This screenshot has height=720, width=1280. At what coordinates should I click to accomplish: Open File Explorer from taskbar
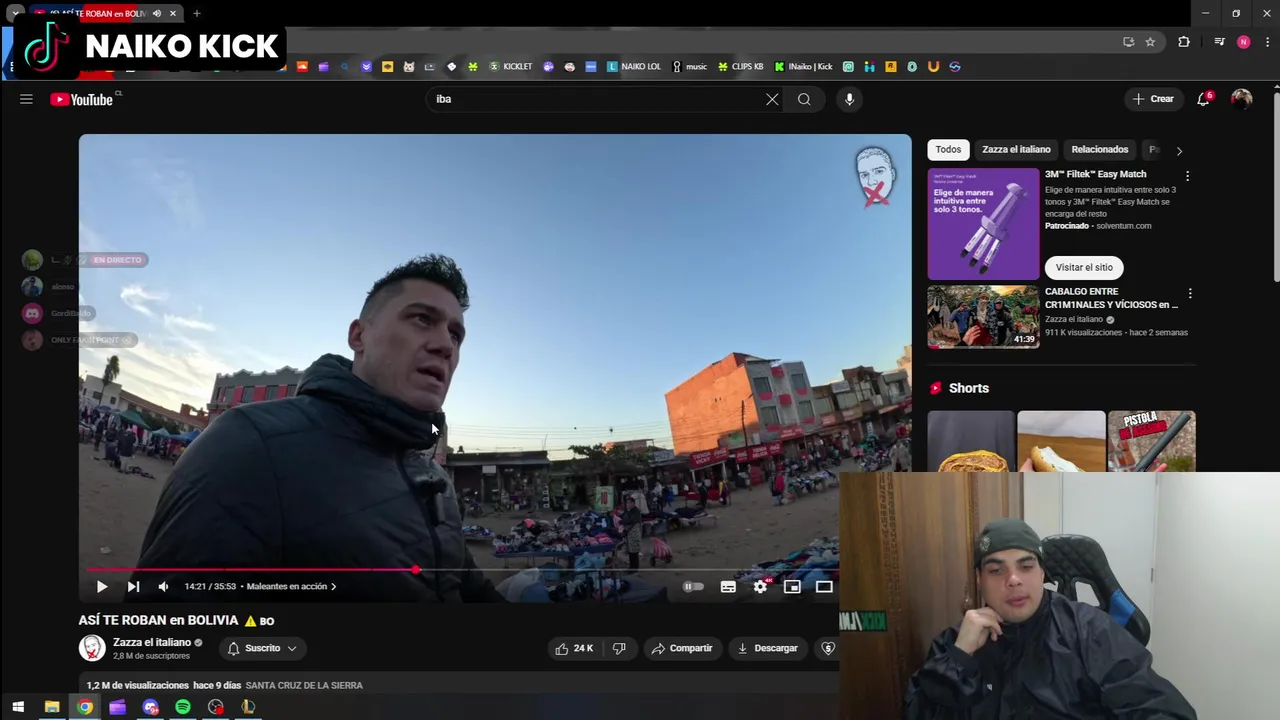[52, 707]
